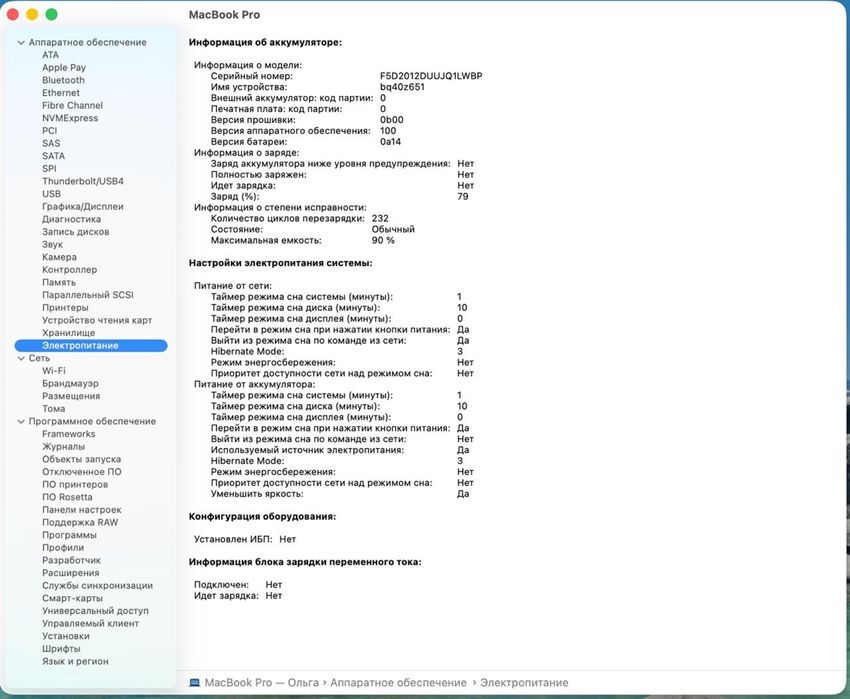The image size is (850, 699).
Task: Click MacBook Pro — Ольга in path bar
Action: 262,683
